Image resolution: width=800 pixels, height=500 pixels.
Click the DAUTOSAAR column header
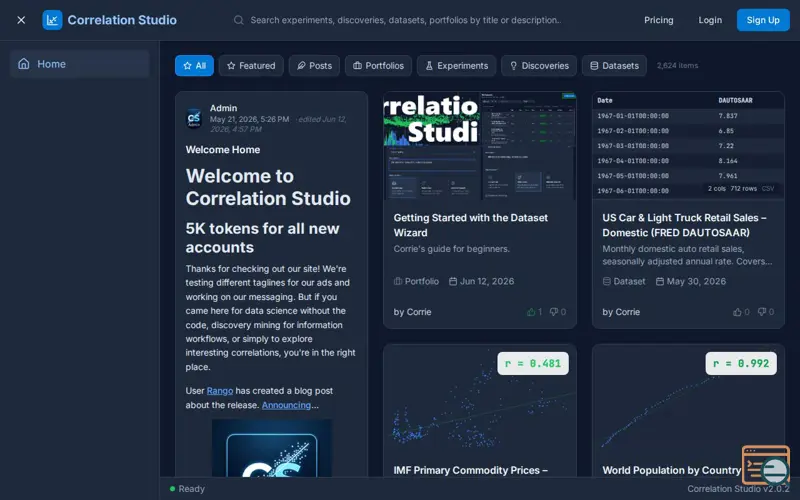pos(735,101)
